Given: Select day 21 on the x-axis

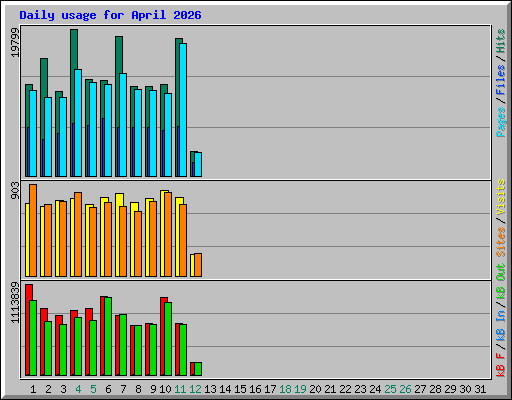Looking at the screenshot, I should click(330, 389).
